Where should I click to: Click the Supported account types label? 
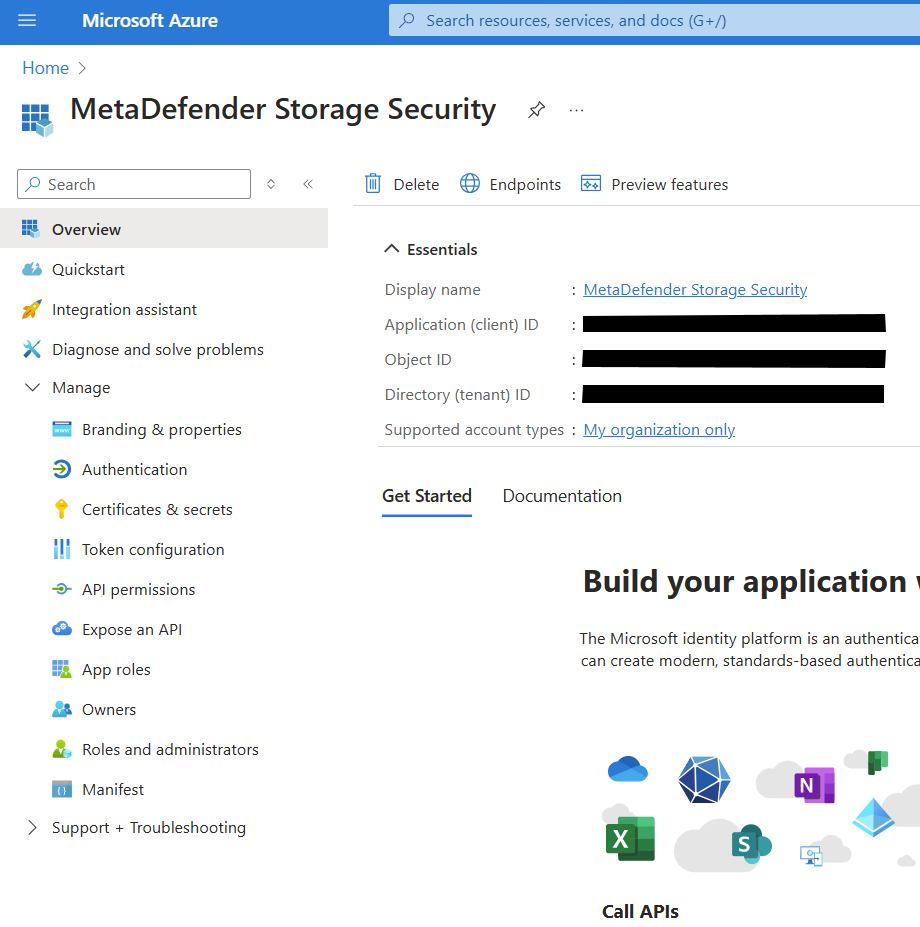click(474, 430)
